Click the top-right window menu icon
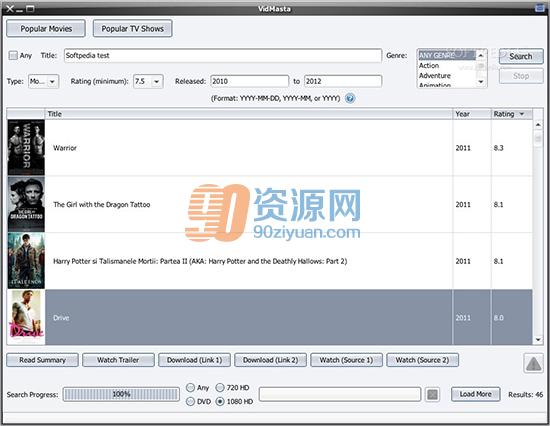550x426 pixels. coord(539,8)
